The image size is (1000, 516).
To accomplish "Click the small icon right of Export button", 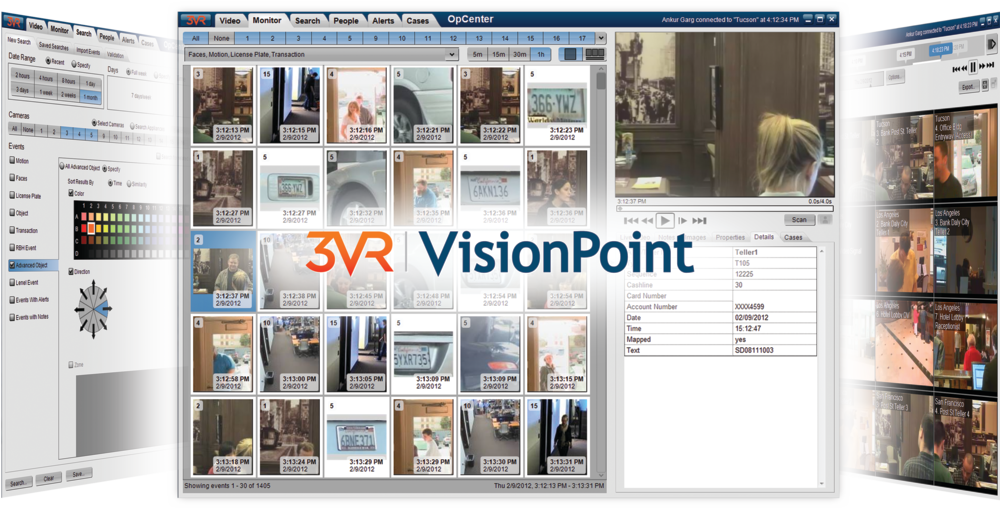I will (x=985, y=84).
